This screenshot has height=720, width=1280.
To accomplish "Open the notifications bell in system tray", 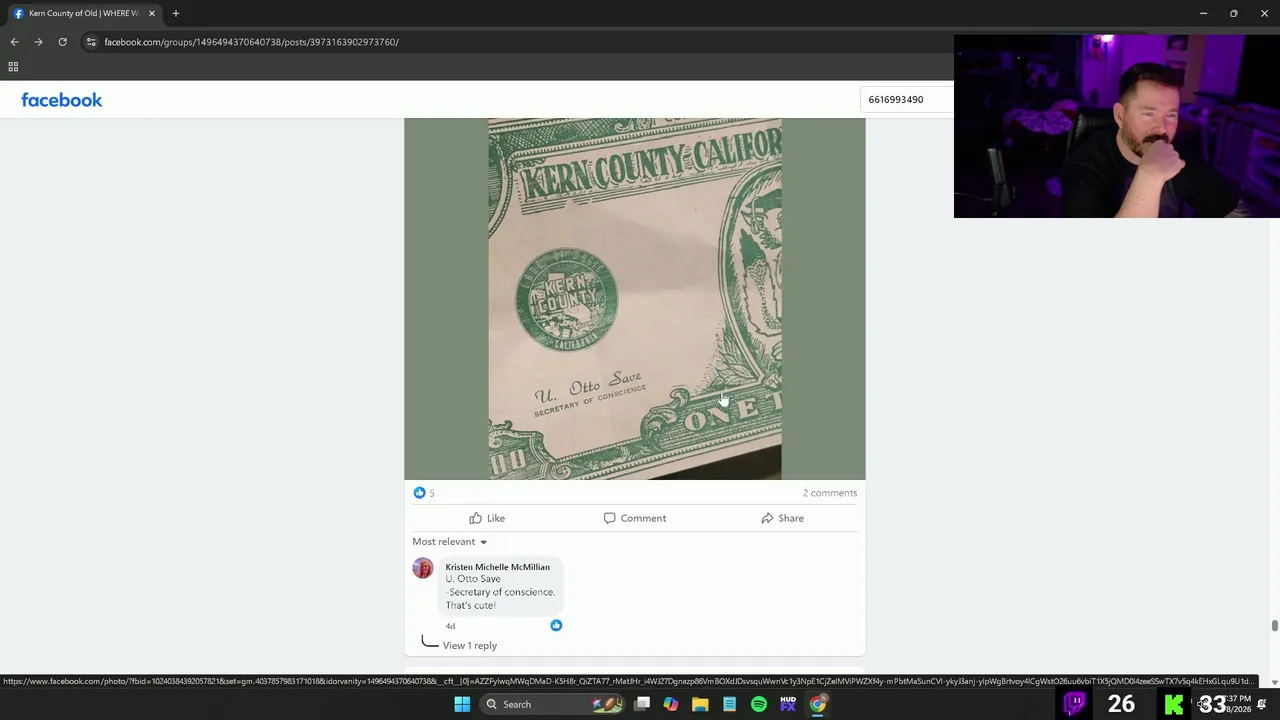I will click(x=1262, y=704).
